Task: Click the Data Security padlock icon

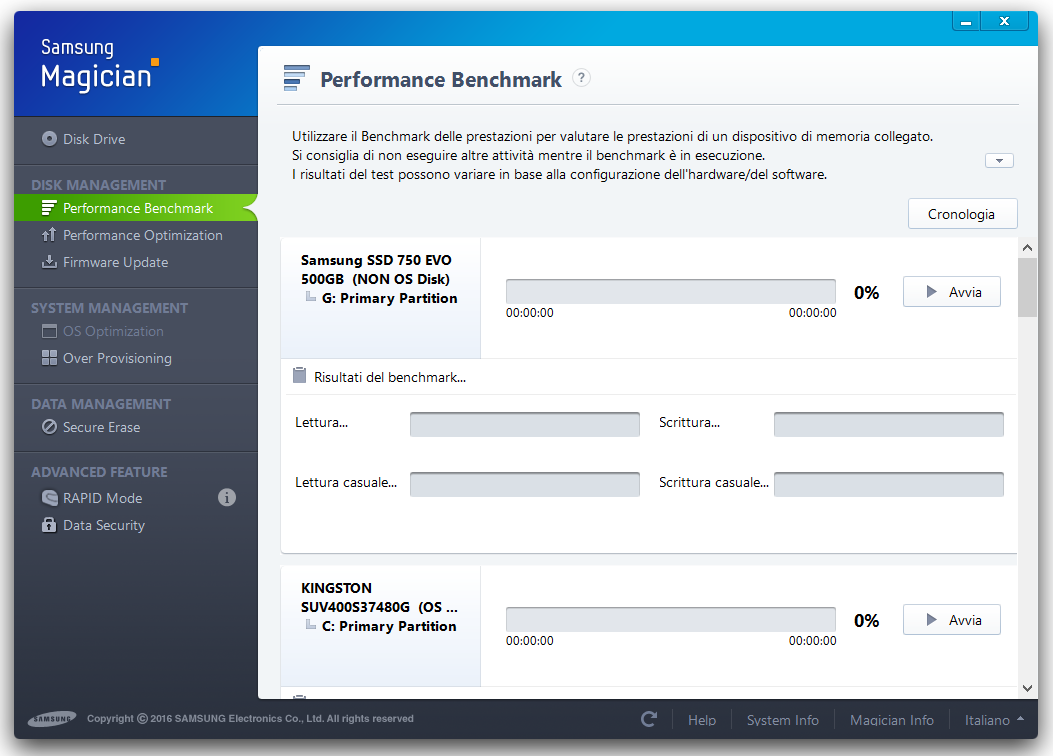Action: pos(49,524)
